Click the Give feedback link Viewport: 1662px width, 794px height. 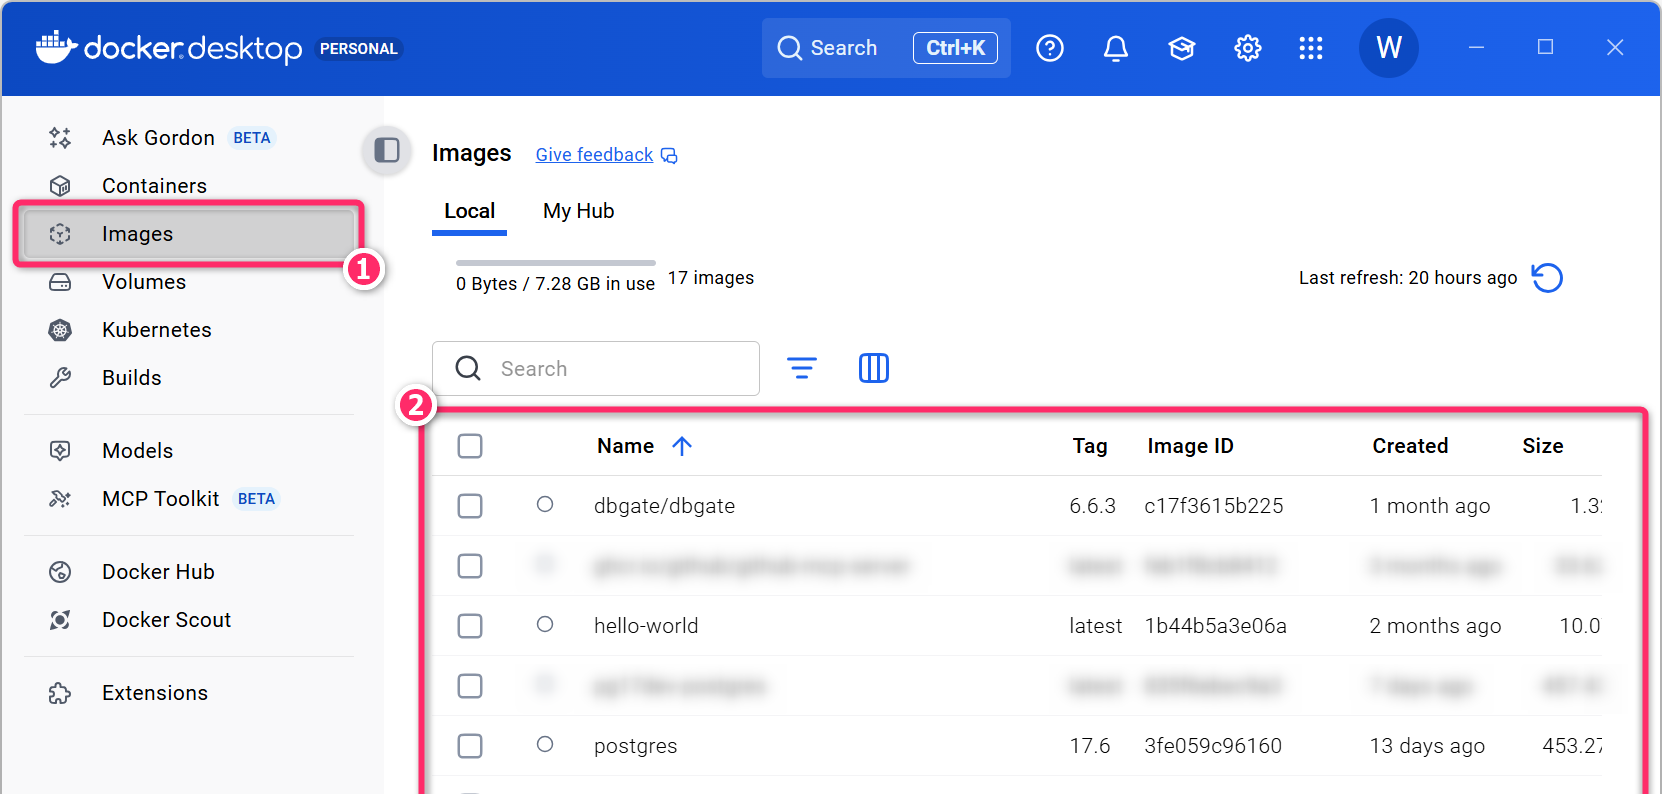(594, 155)
